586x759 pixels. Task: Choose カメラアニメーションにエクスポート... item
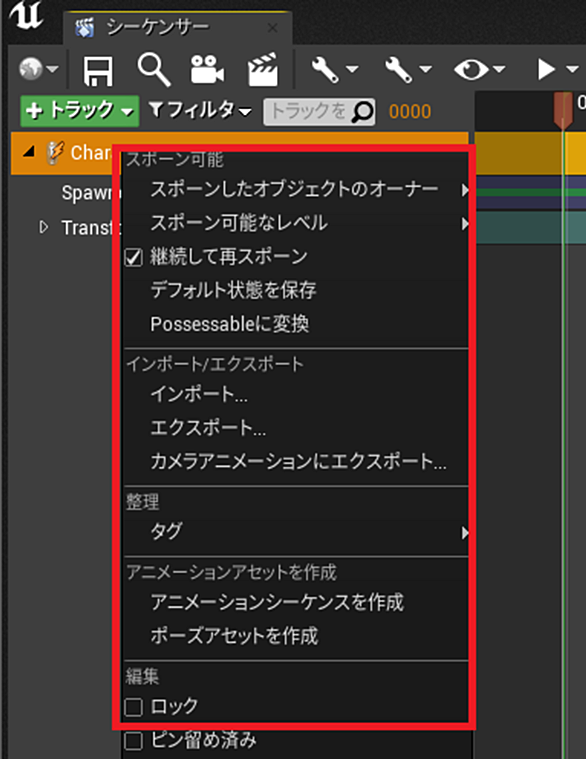[296, 462]
